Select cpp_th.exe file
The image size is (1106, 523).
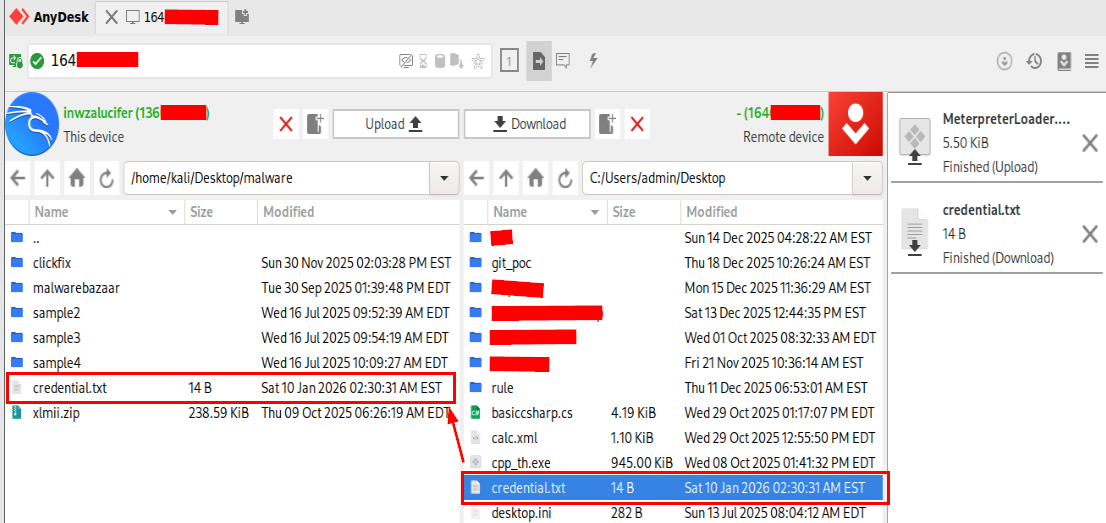point(673,463)
